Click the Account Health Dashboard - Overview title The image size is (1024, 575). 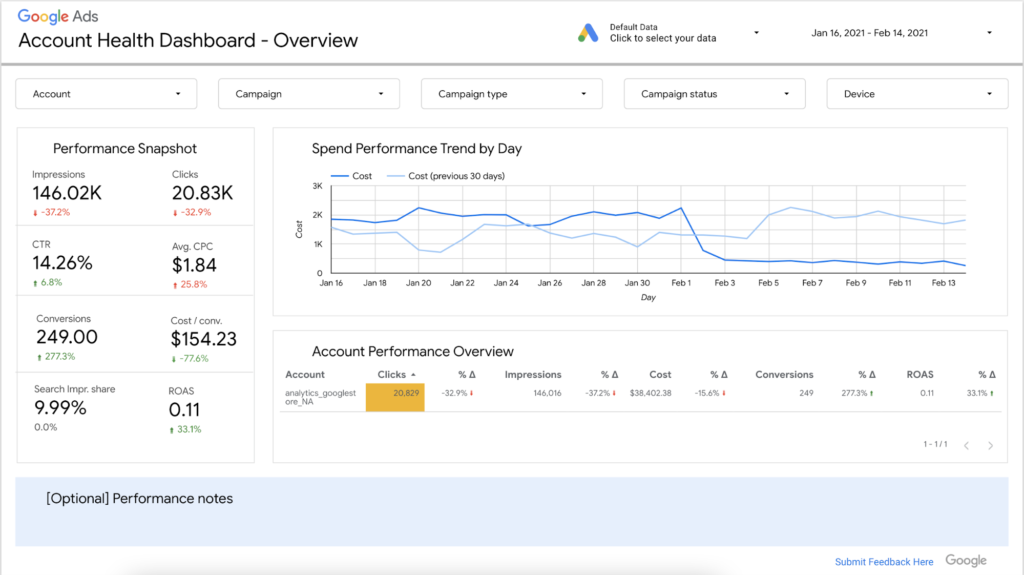pos(188,41)
